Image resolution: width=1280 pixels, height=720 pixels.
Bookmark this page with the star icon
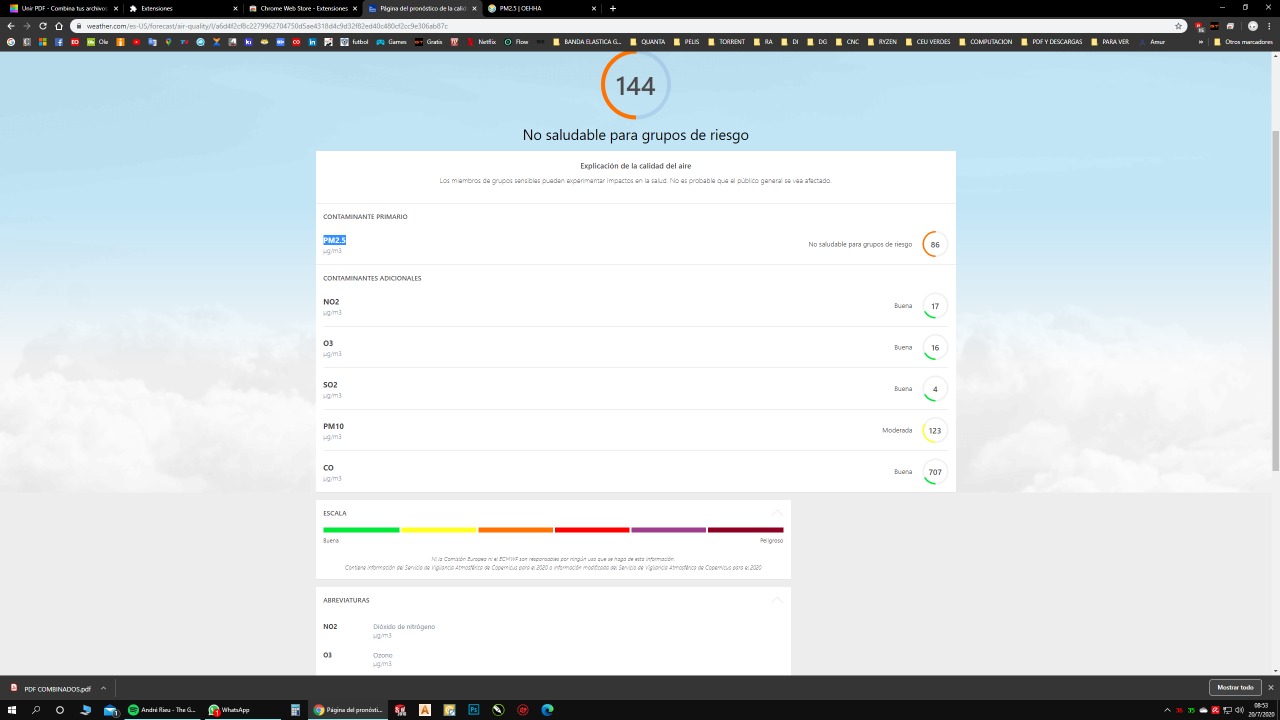tap(1179, 26)
